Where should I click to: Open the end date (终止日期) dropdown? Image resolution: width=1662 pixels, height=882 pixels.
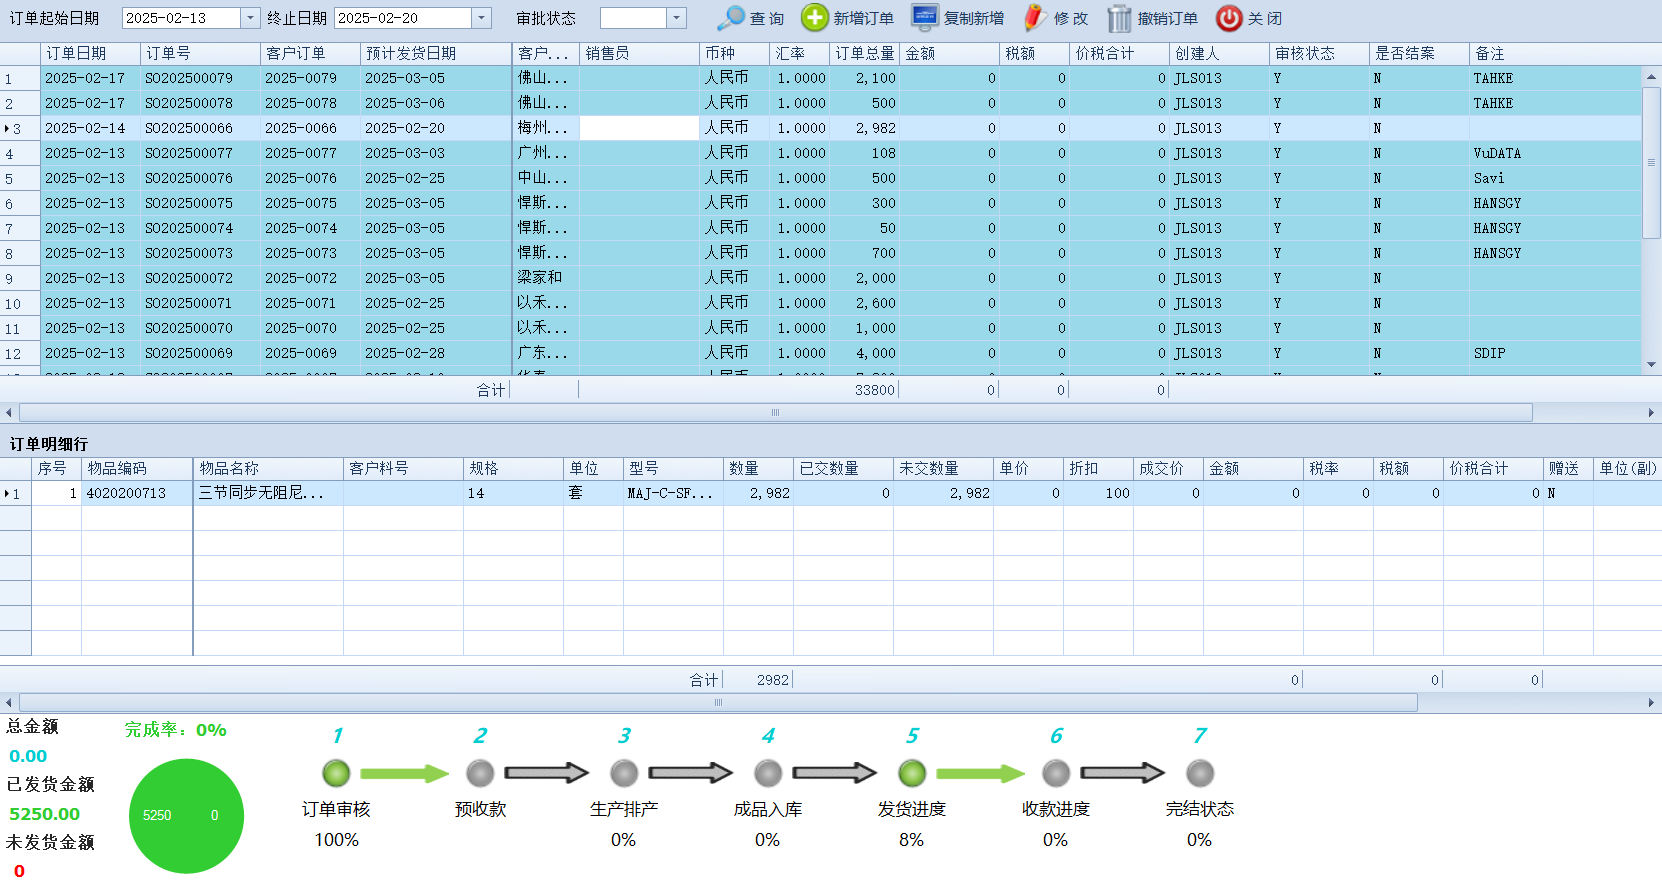click(x=482, y=18)
